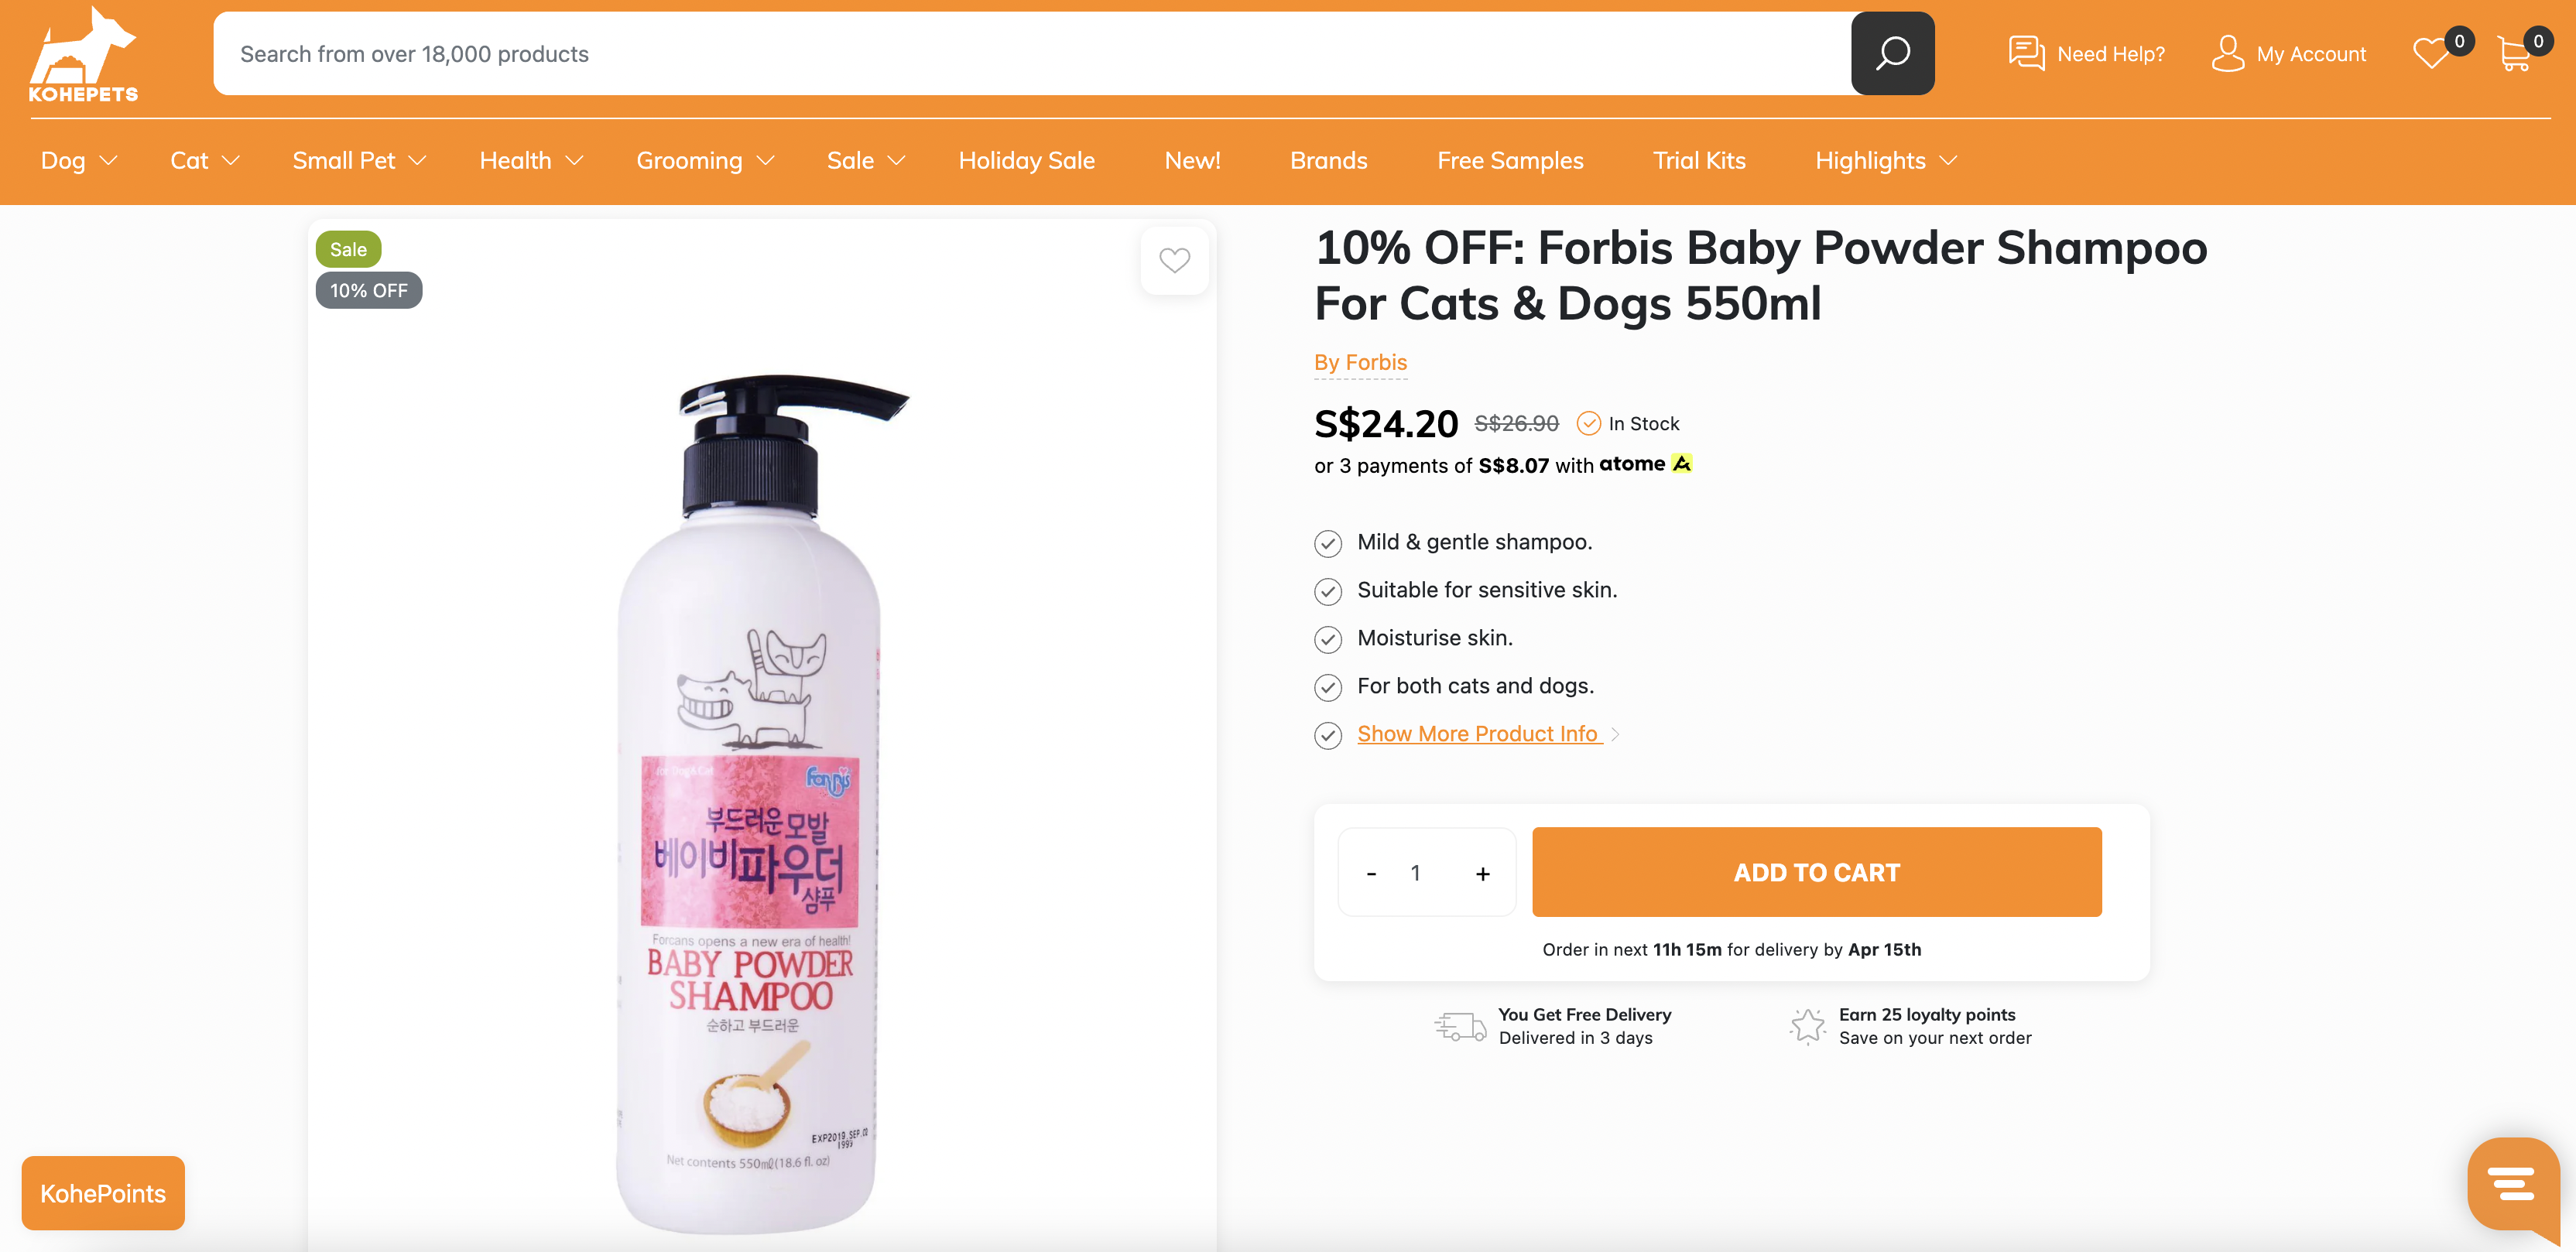Click the magnifying glass search button
The height and width of the screenshot is (1252, 2576).
1891,54
